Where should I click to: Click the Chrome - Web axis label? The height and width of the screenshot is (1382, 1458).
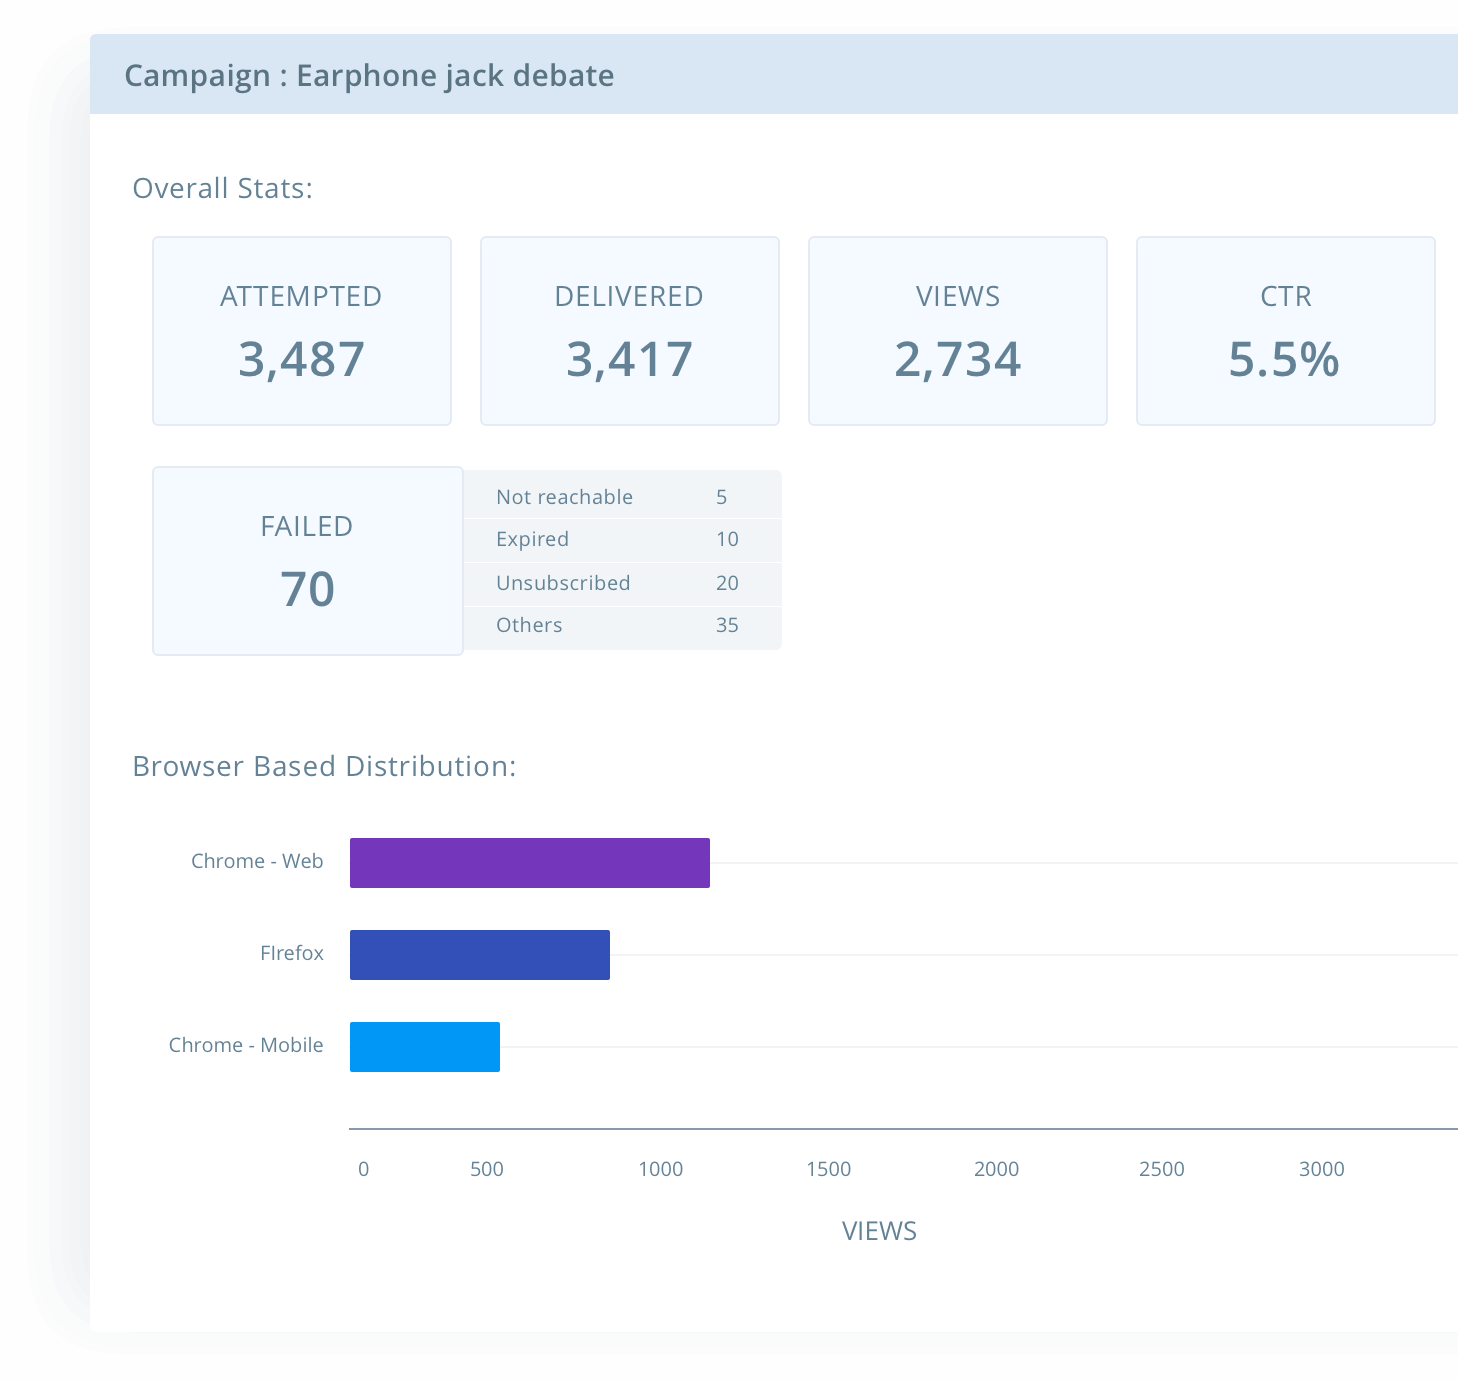[257, 861]
